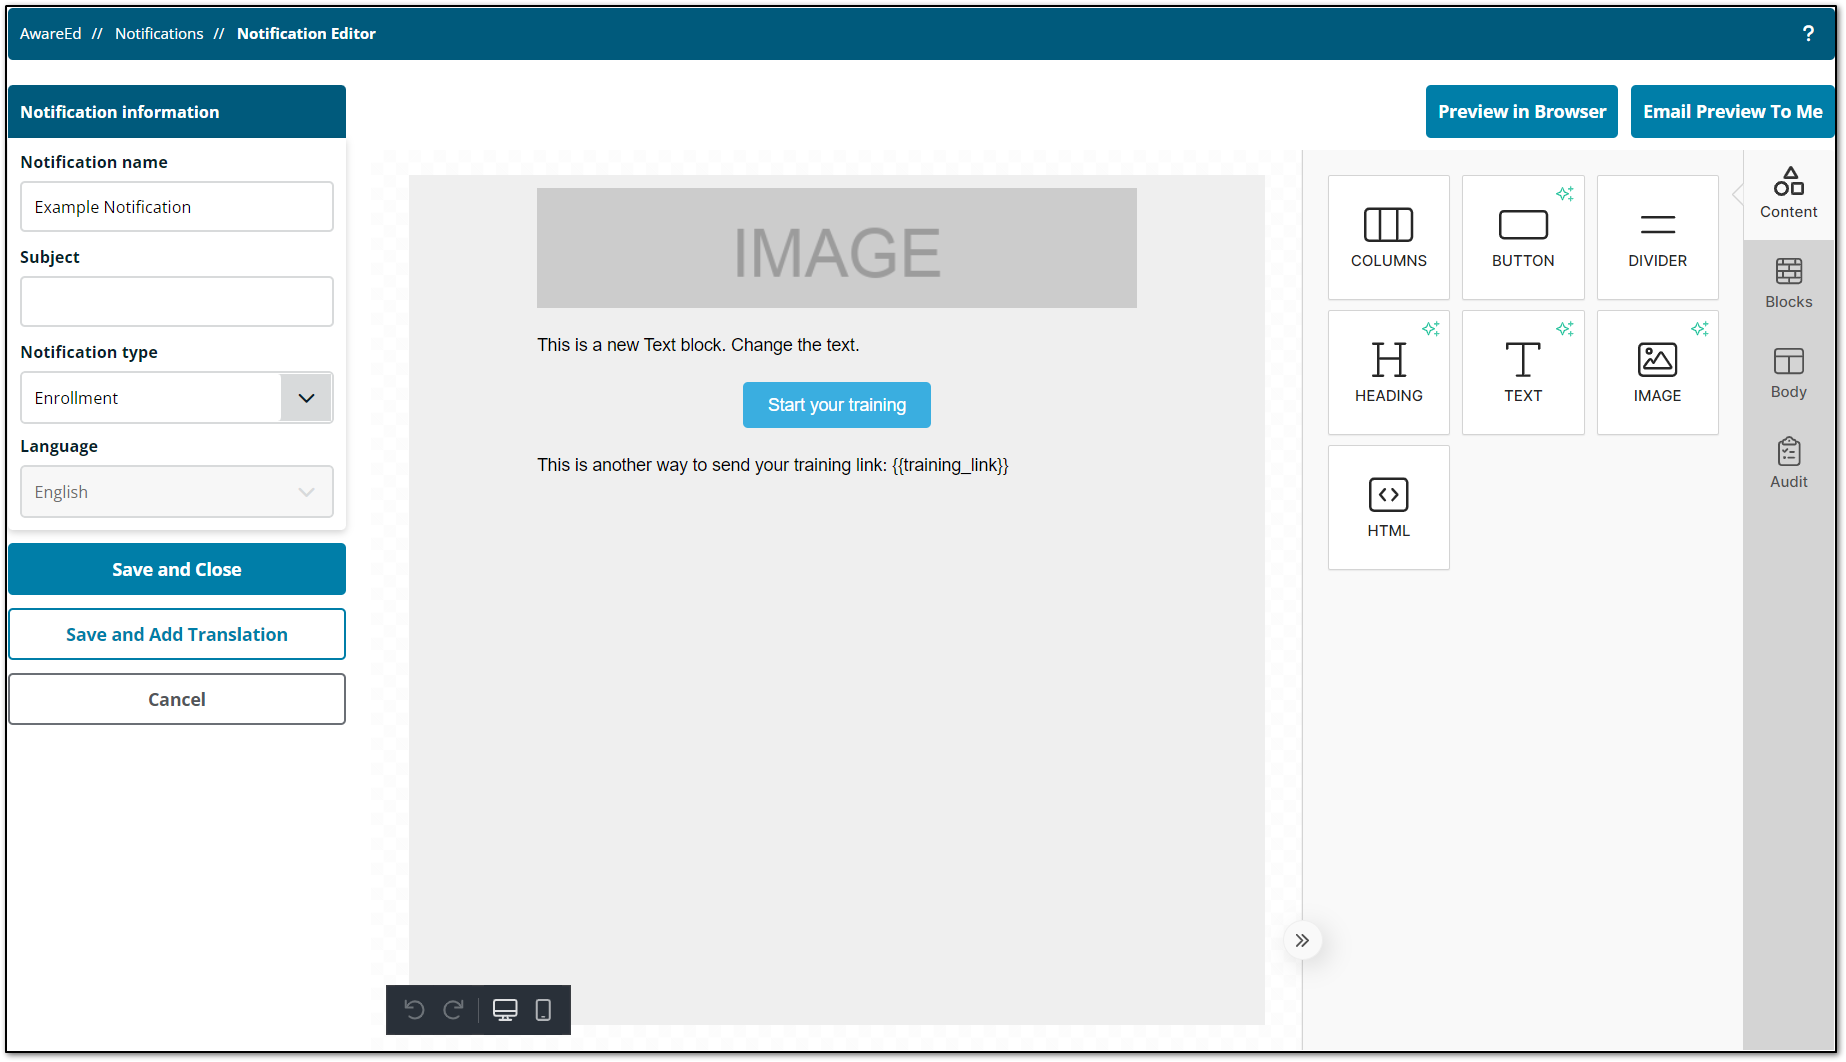
Task: Switch to desktop preview mode
Action: (505, 1010)
